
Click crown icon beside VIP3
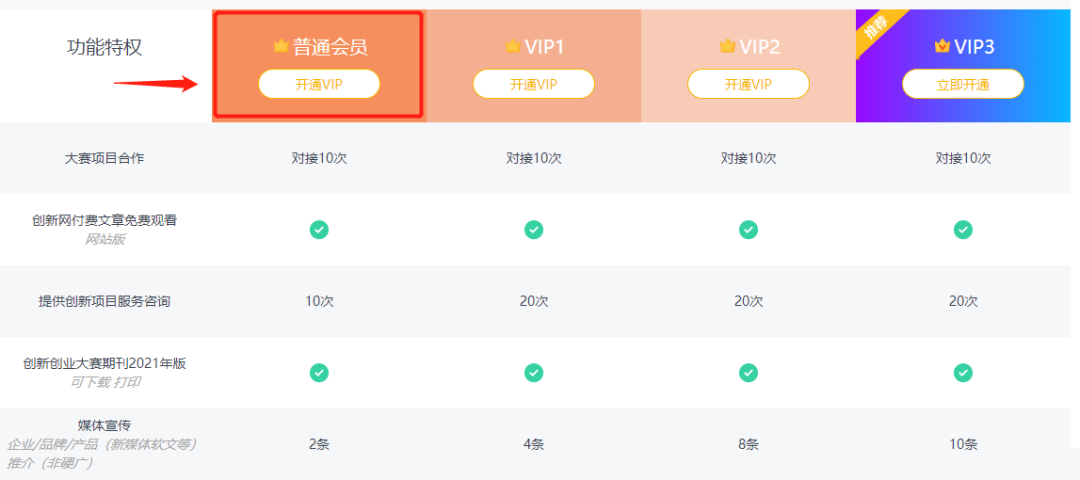tap(942, 46)
